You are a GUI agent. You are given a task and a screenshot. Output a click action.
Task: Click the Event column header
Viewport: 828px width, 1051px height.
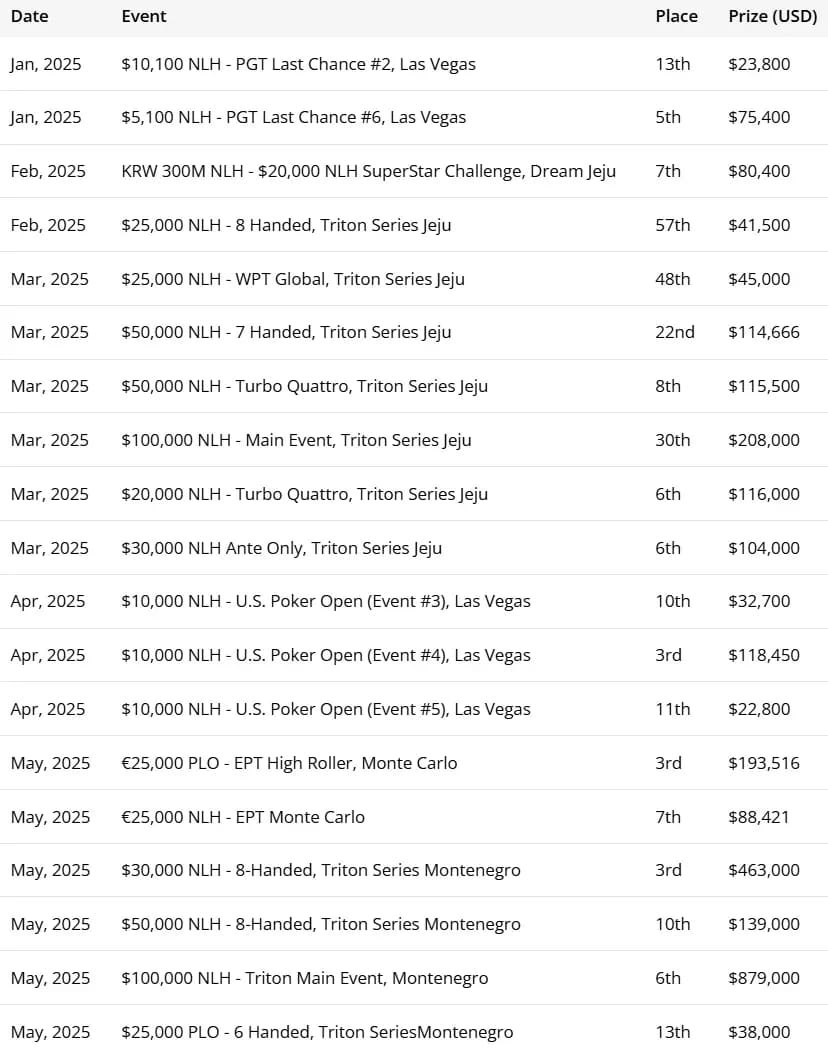tap(144, 16)
